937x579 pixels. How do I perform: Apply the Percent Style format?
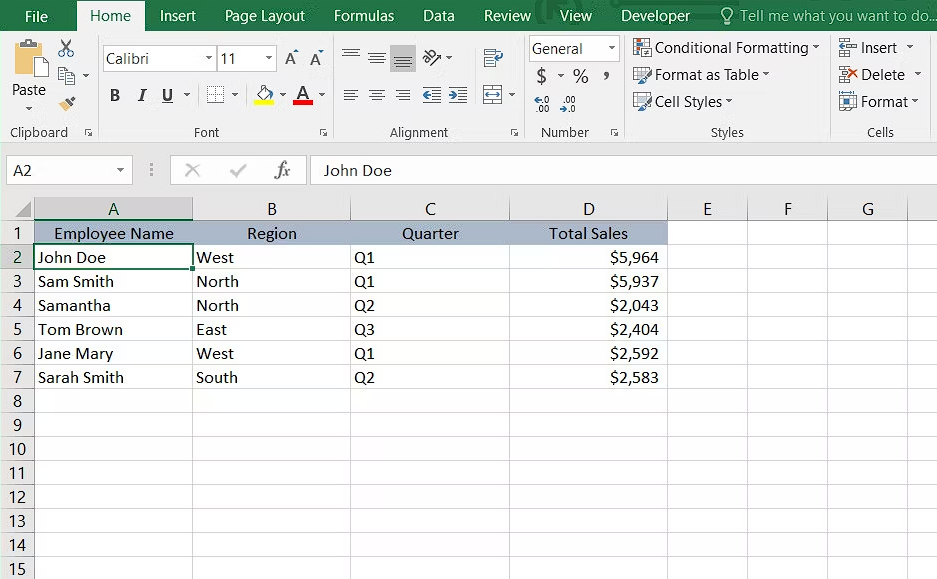pyautogui.click(x=580, y=74)
